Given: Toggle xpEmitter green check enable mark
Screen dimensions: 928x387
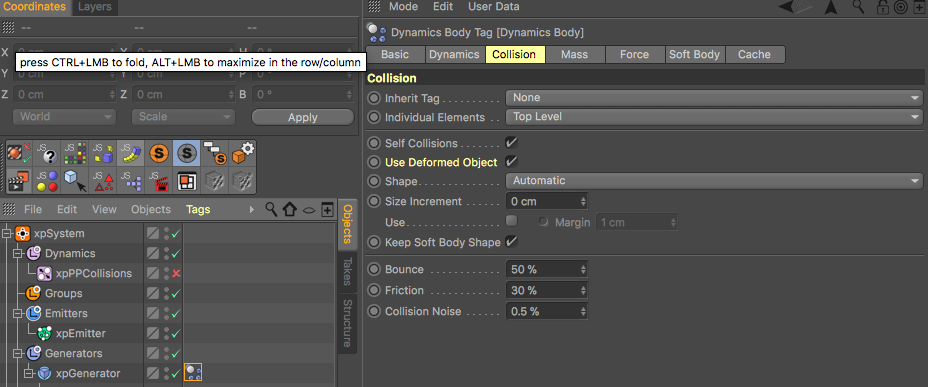Looking at the screenshot, I should [x=176, y=334].
